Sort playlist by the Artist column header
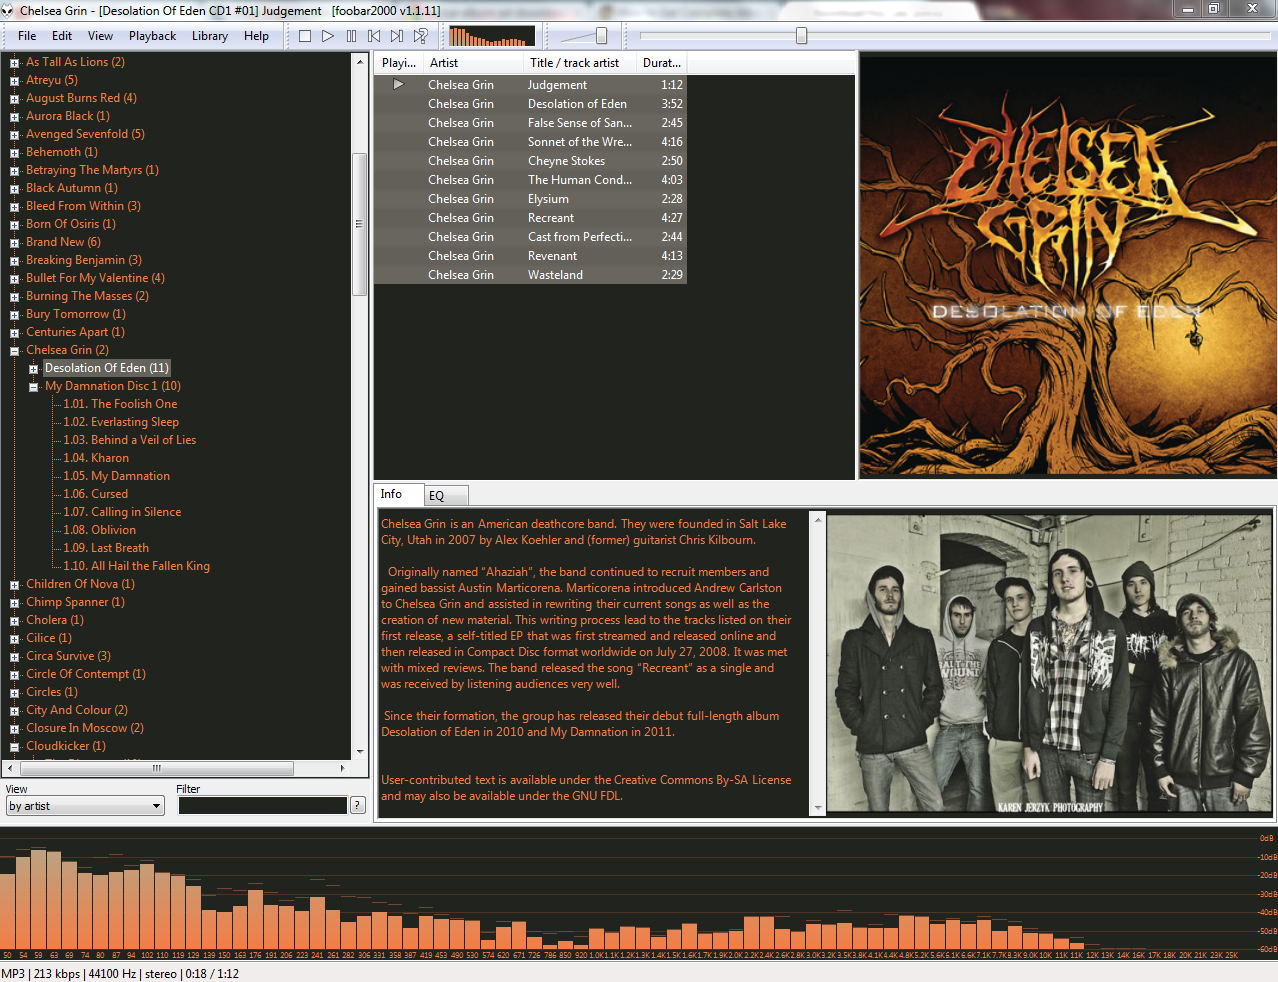1278x982 pixels. tap(474, 63)
